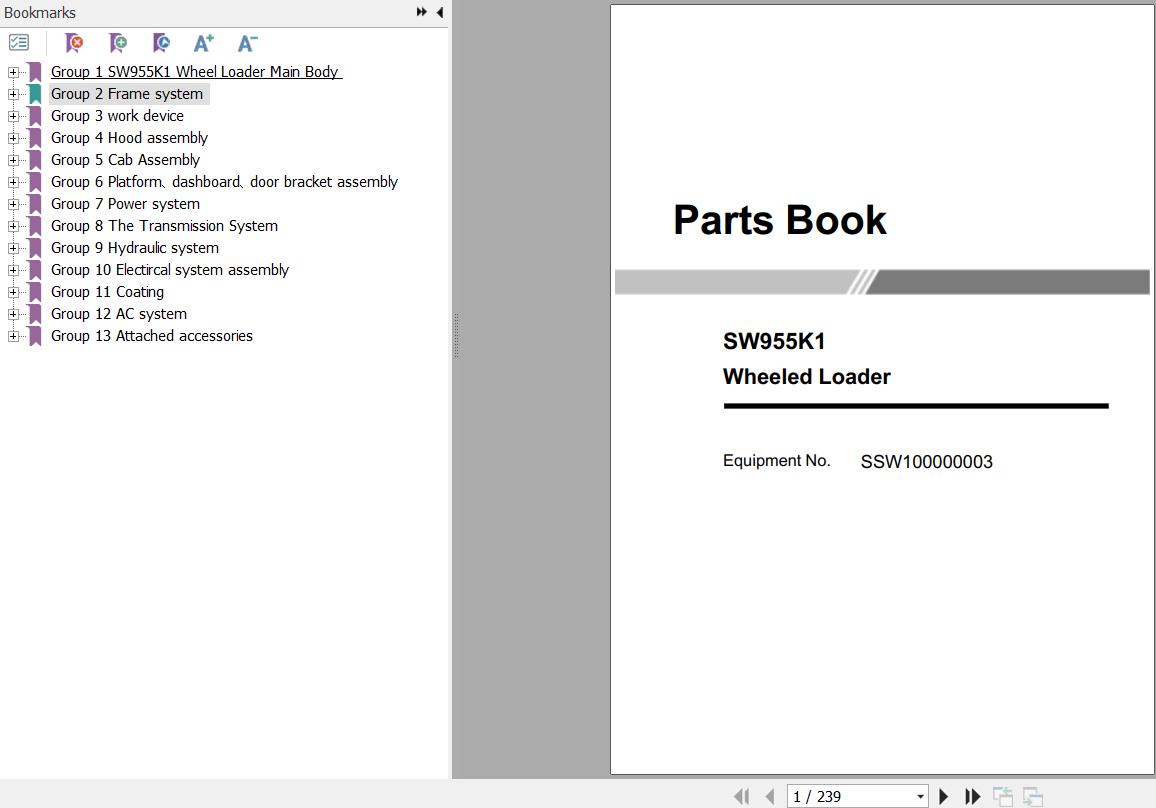1156x808 pixels.
Task: Jump to the last page
Action: [972, 796]
